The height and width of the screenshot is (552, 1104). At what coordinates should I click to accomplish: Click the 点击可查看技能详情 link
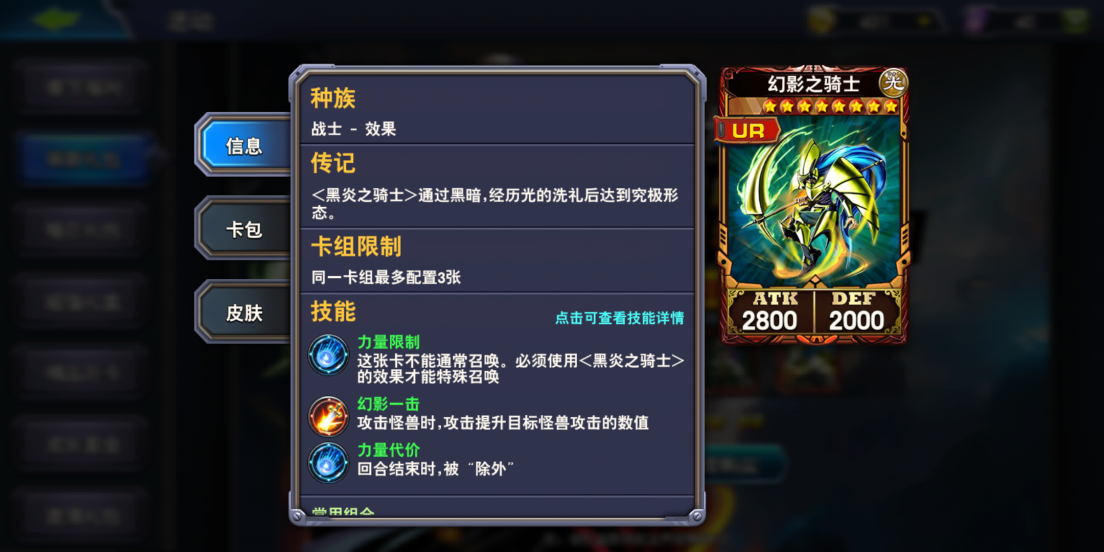[620, 318]
